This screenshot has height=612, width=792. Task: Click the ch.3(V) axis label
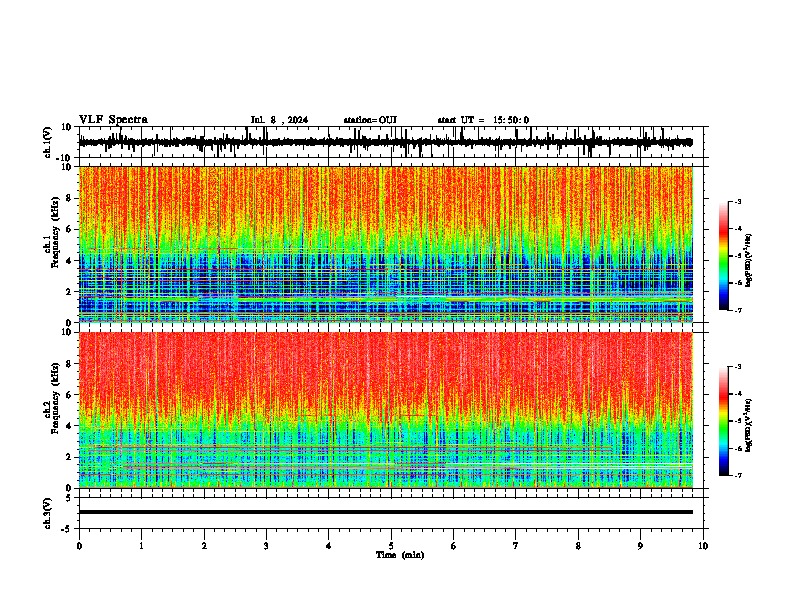[48, 513]
